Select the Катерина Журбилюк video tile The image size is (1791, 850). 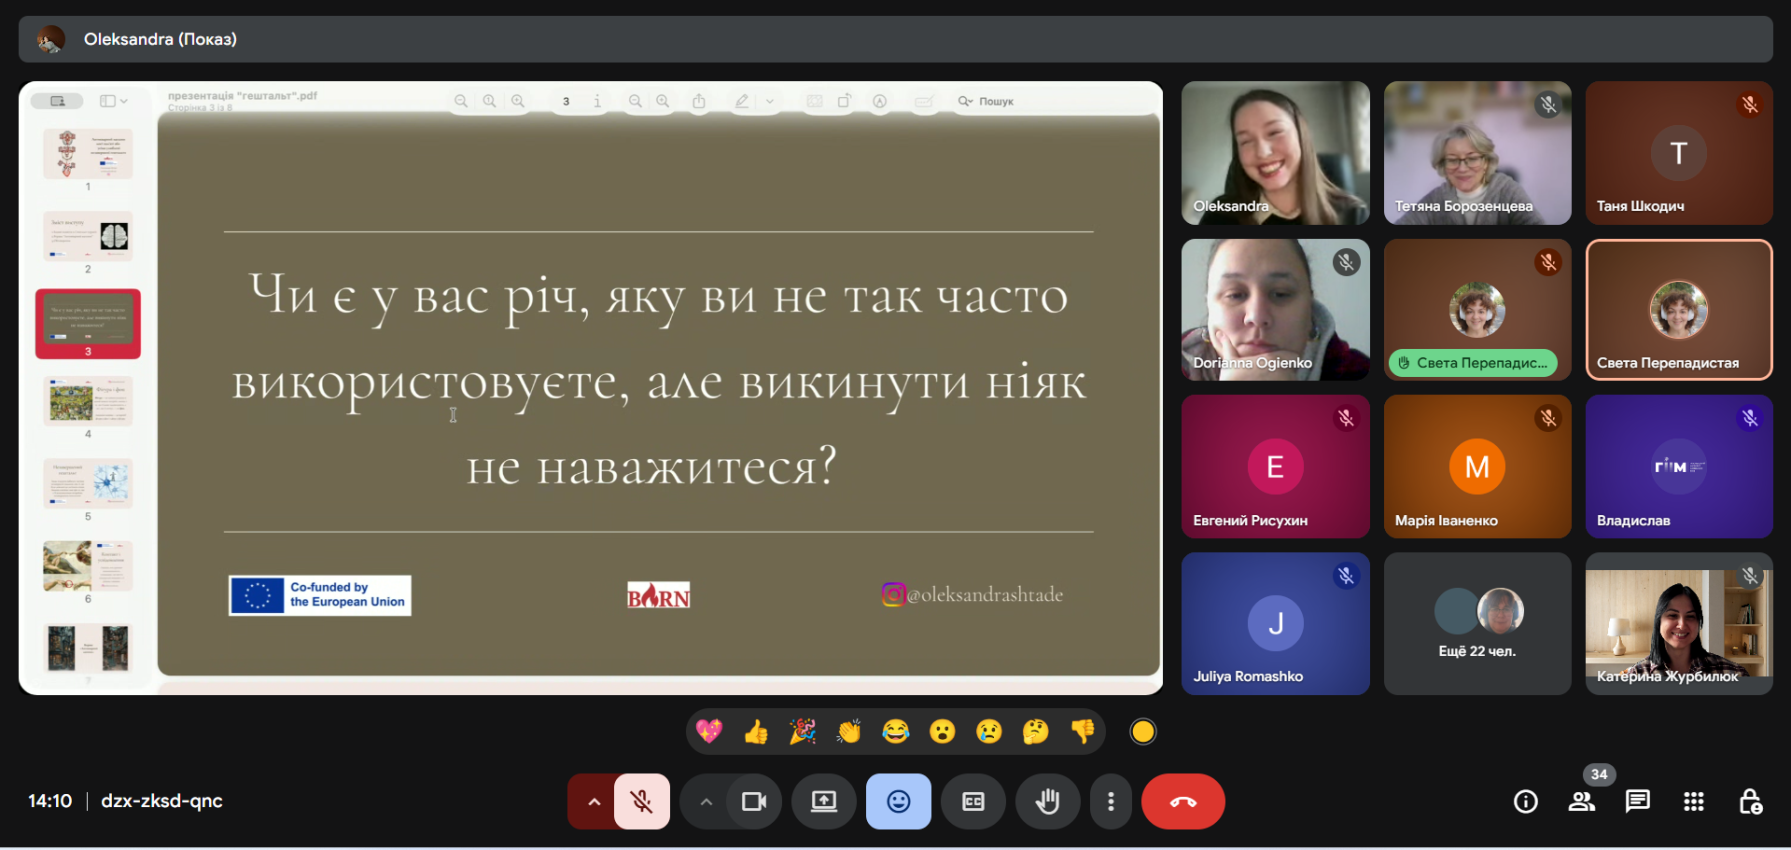[1678, 624]
